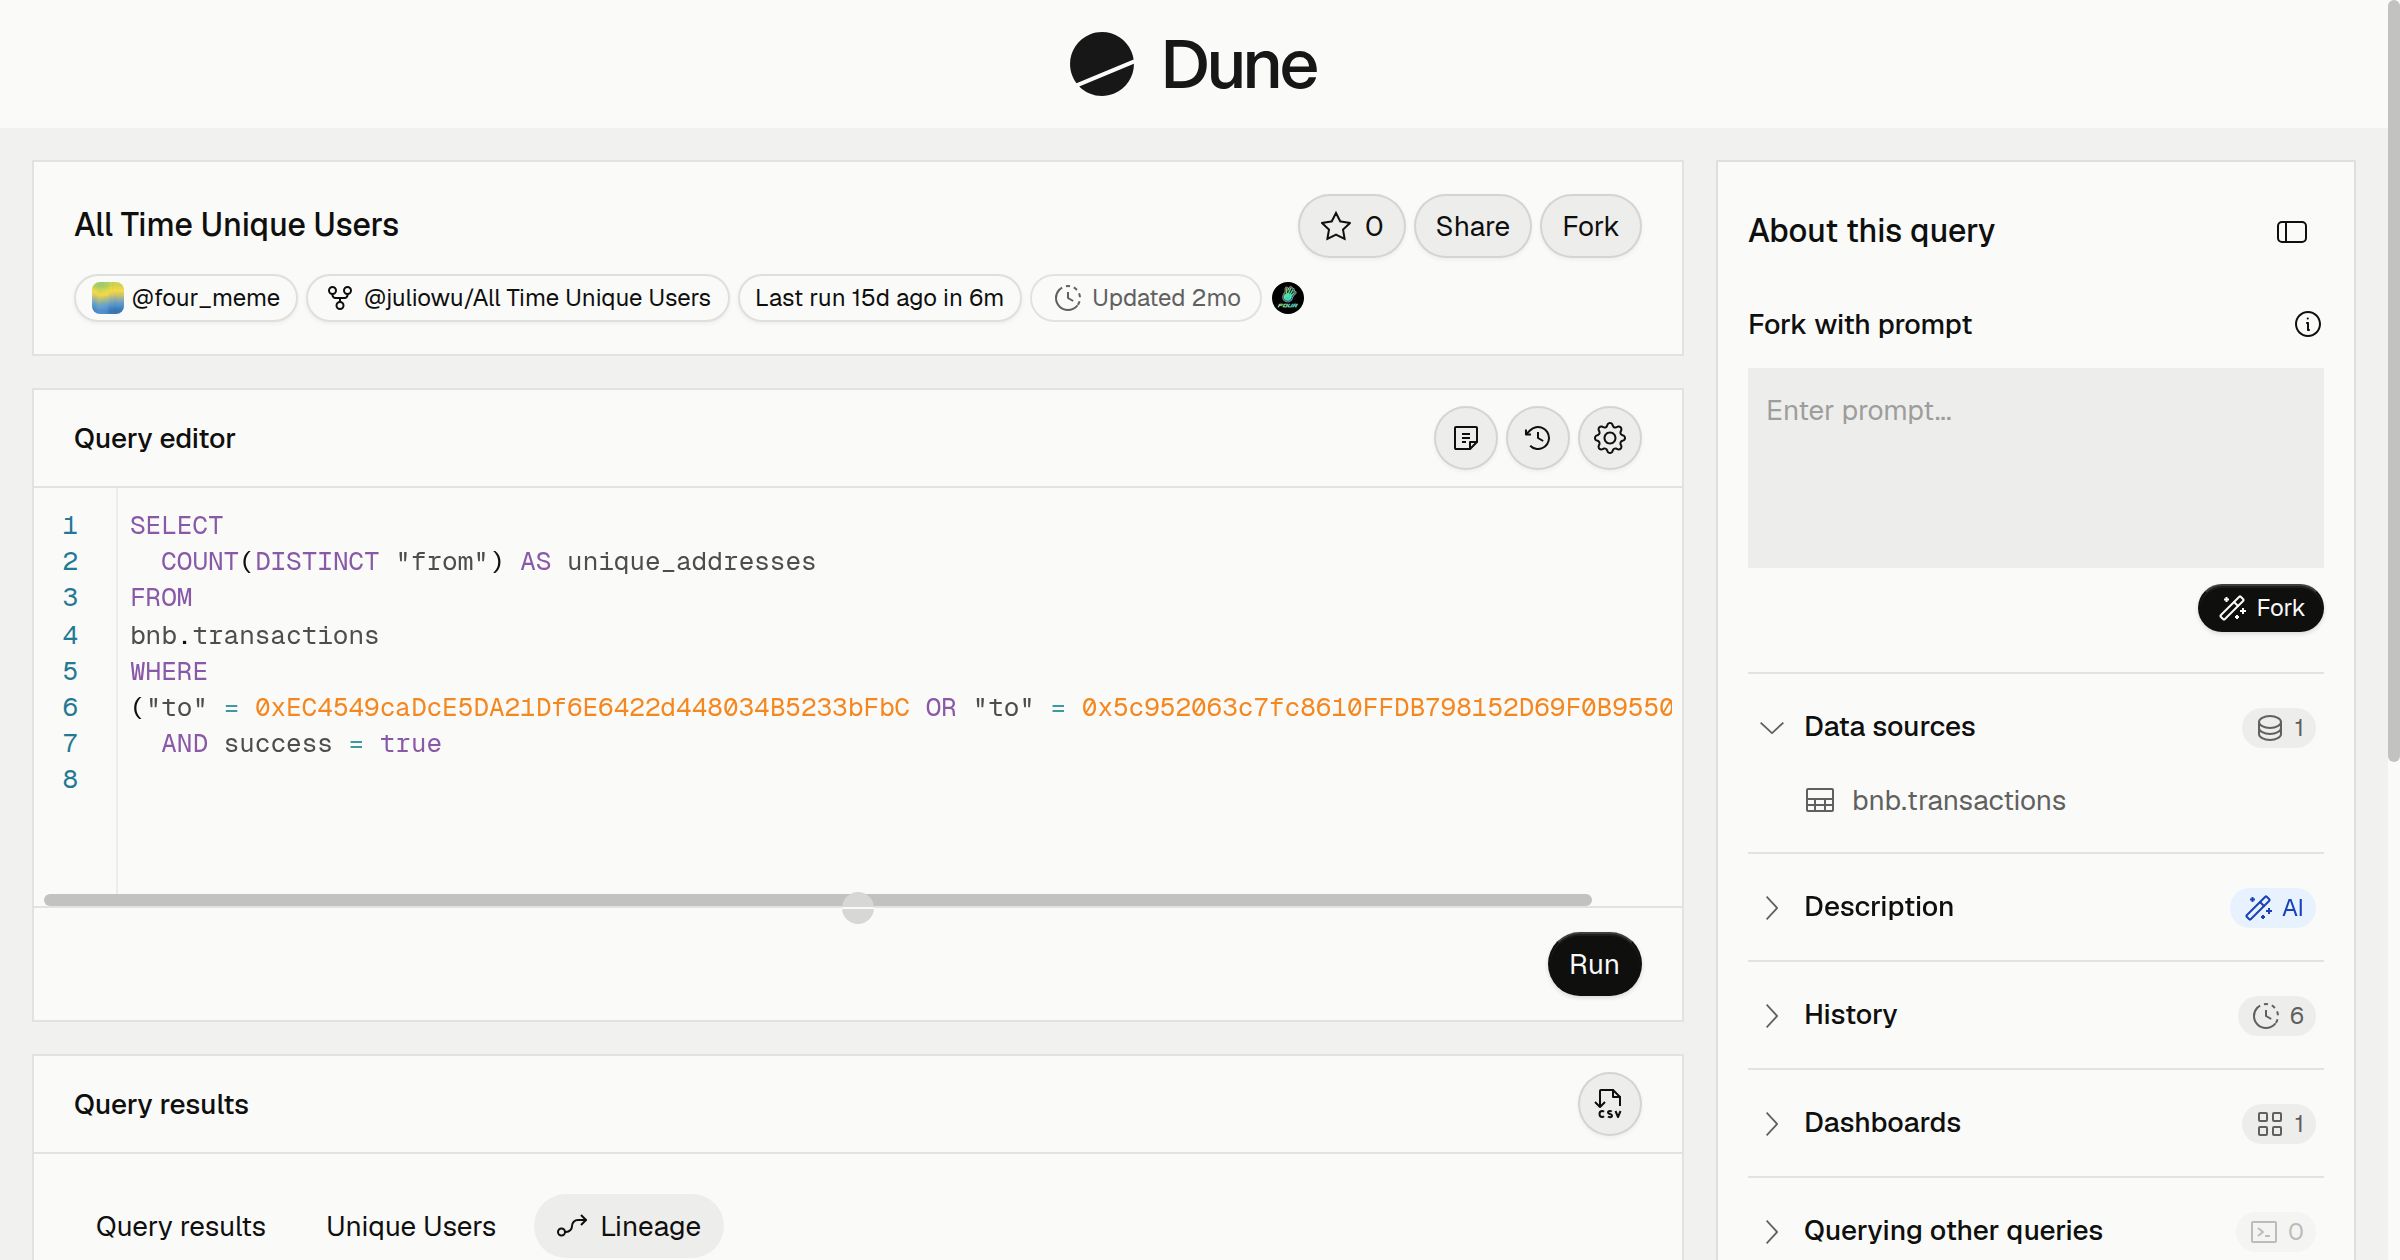Download results as CSV
This screenshot has height=1260, width=2400.
point(1609,1104)
